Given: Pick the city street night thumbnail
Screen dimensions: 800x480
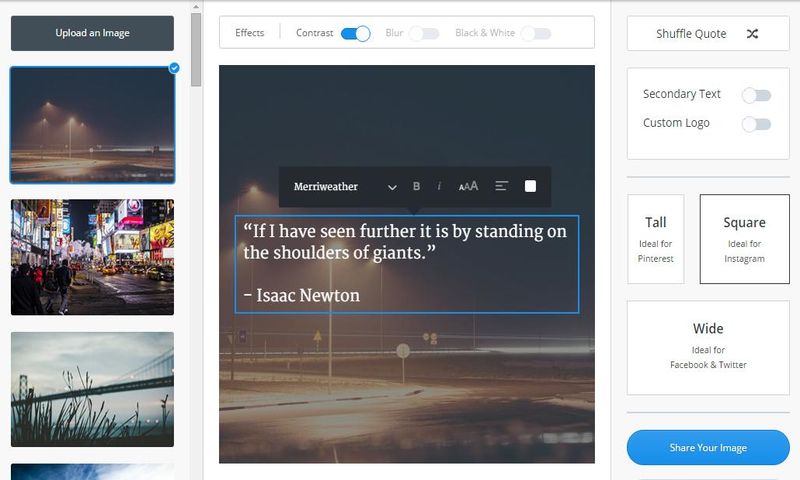Looking at the screenshot, I should pyautogui.click(x=92, y=257).
